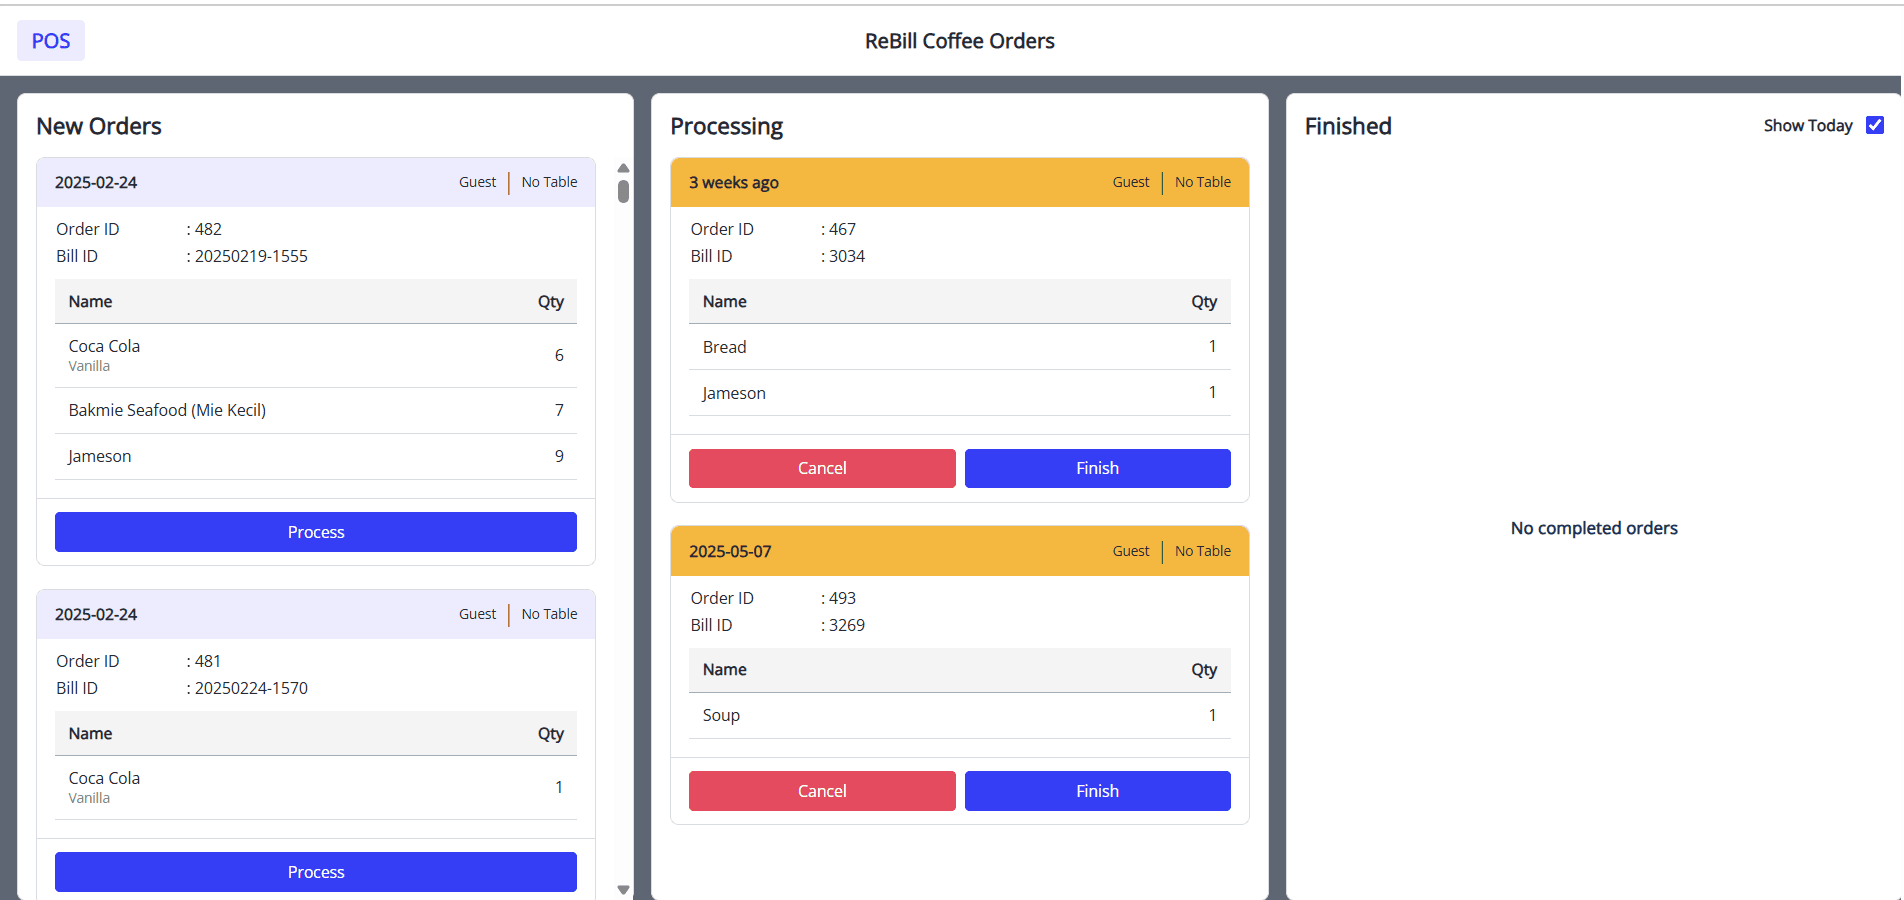Click the ReBill Coffee Orders title

[959, 41]
